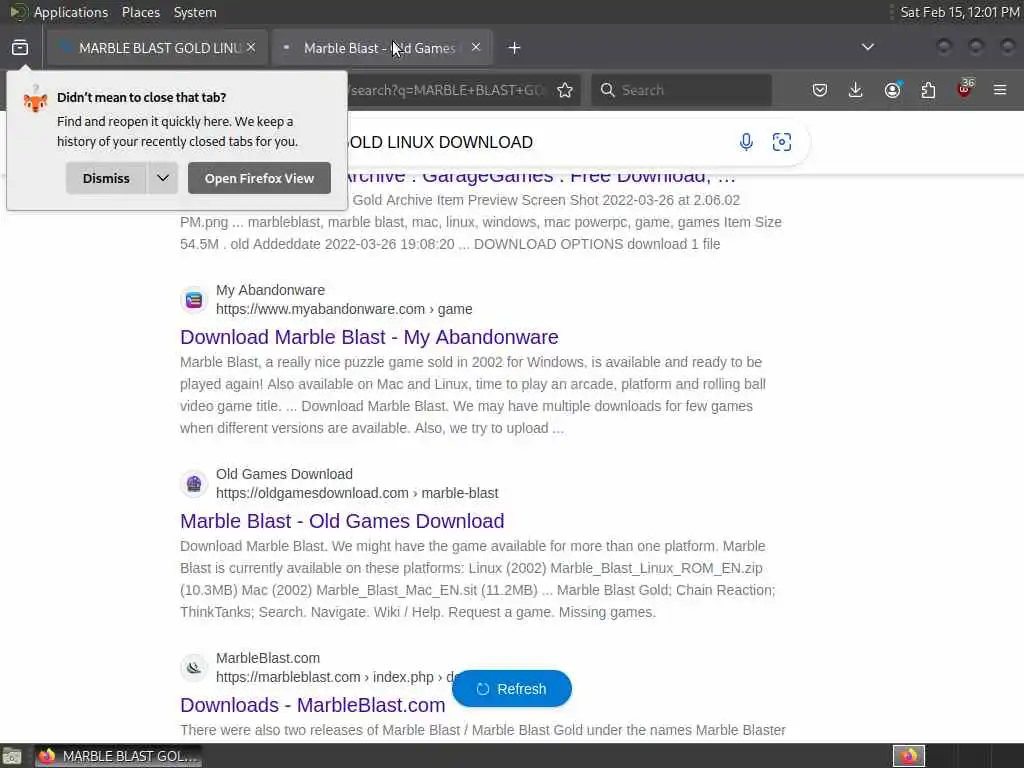The image size is (1024, 768).
Task: Open the Applications menu
Action: [71, 12]
